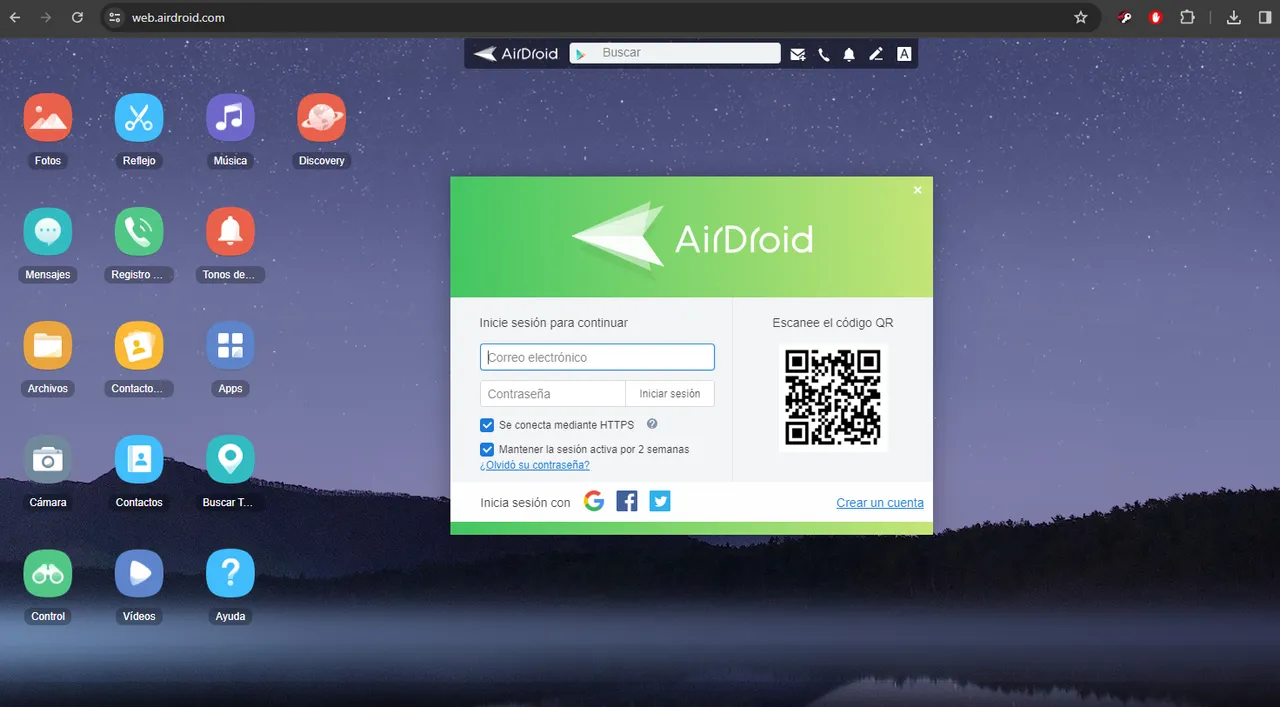This screenshot has height=707, width=1280.
Task: Bookmark this page with star icon
Action: [x=1080, y=18]
